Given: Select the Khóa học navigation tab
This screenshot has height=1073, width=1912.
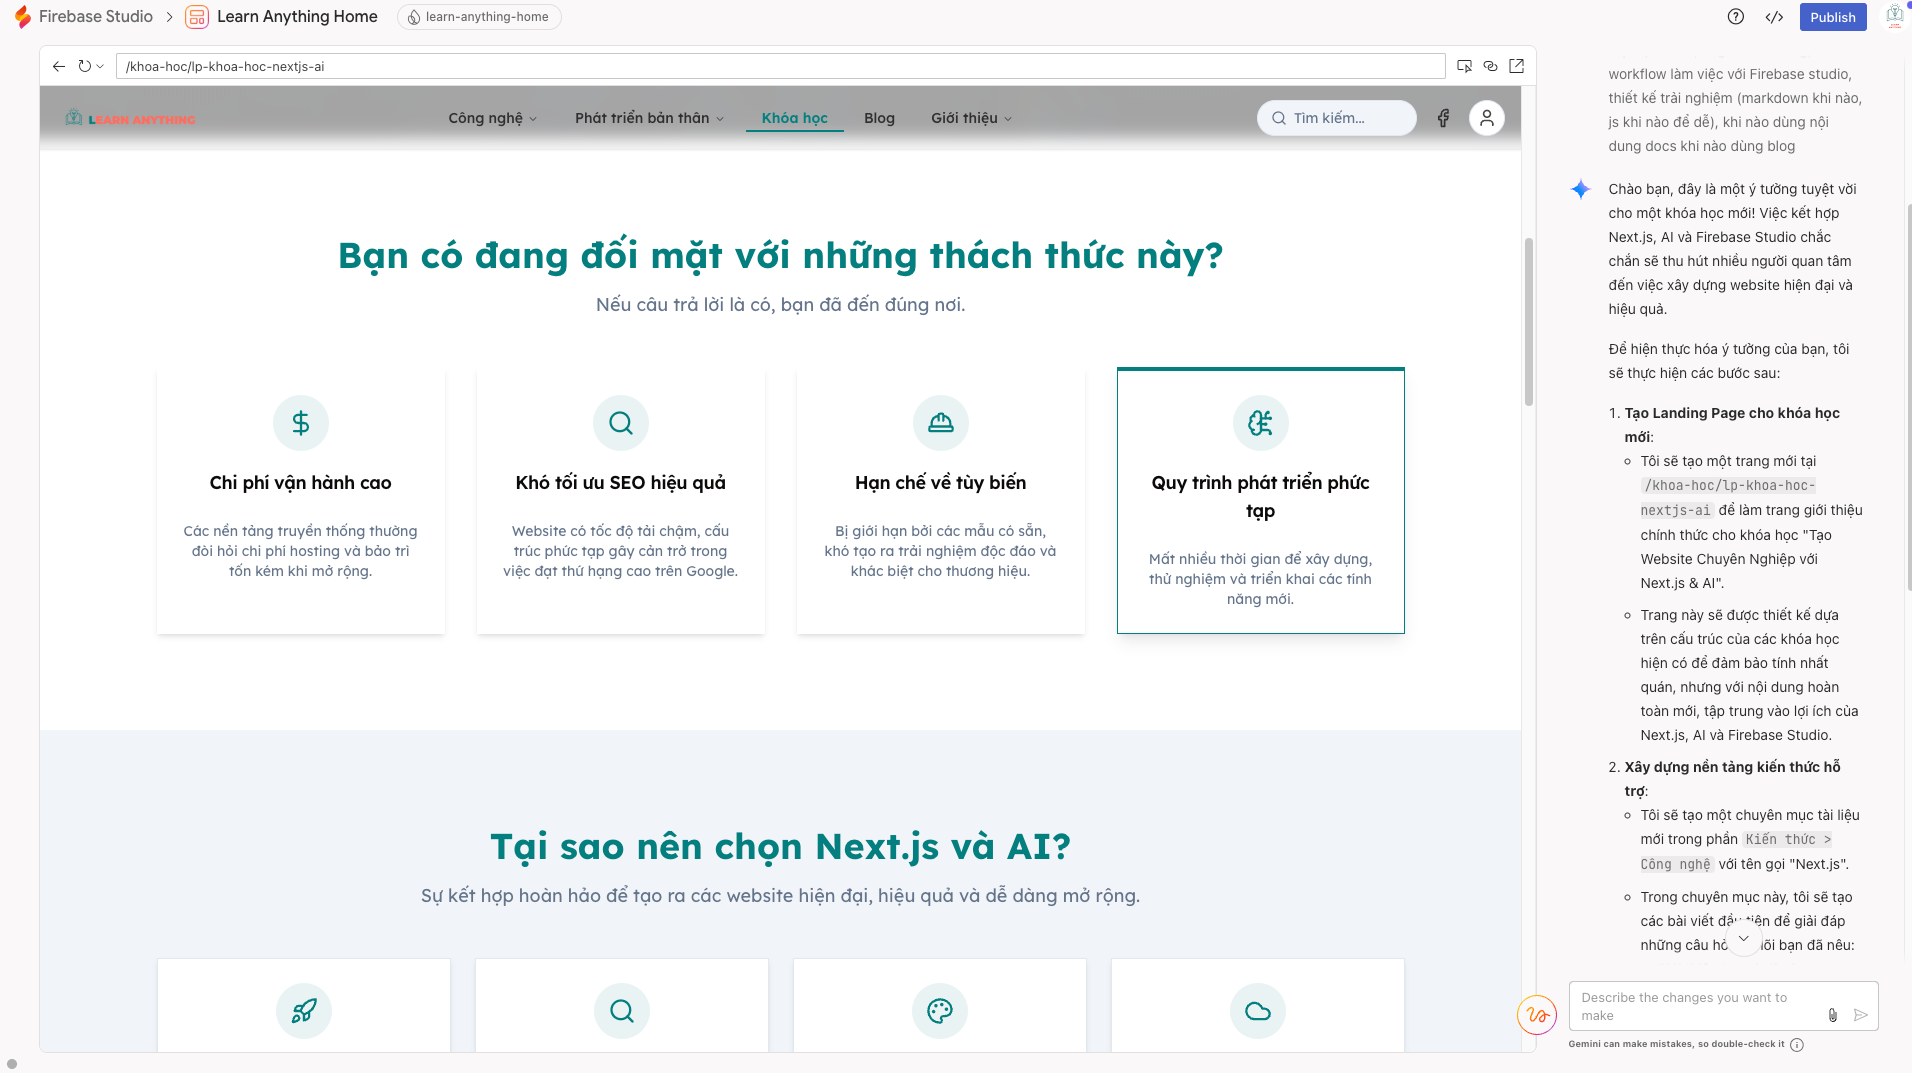Looking at the screenshot, I should [x=794, y=118].
